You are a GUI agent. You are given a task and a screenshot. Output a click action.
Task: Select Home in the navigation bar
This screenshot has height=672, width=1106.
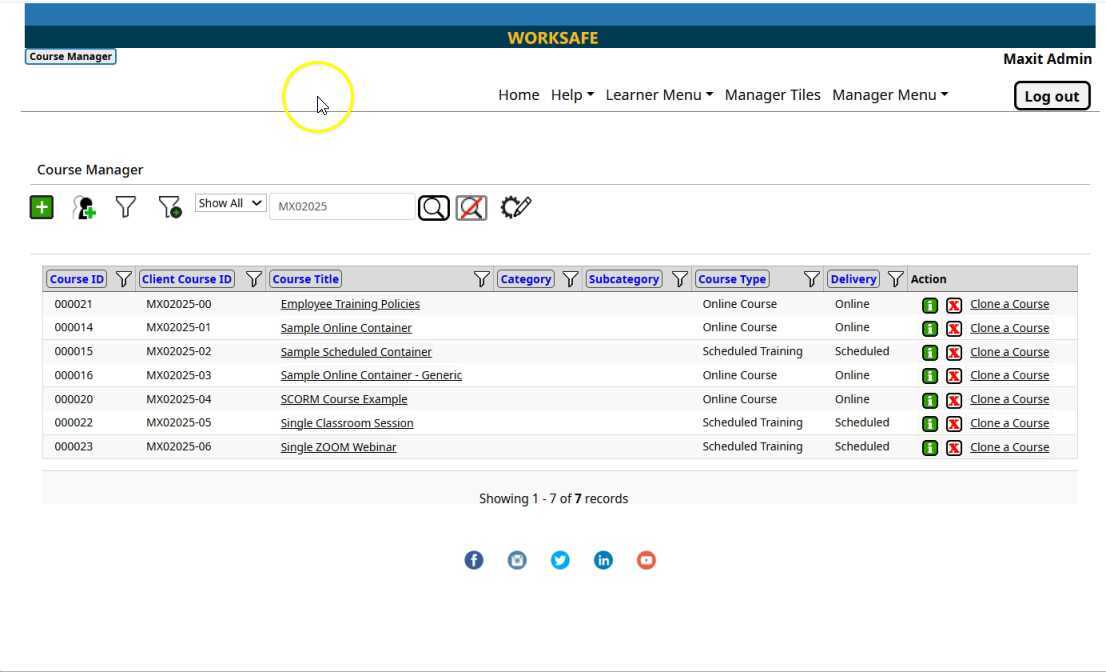pyautogui.click(x=518, y=95)
